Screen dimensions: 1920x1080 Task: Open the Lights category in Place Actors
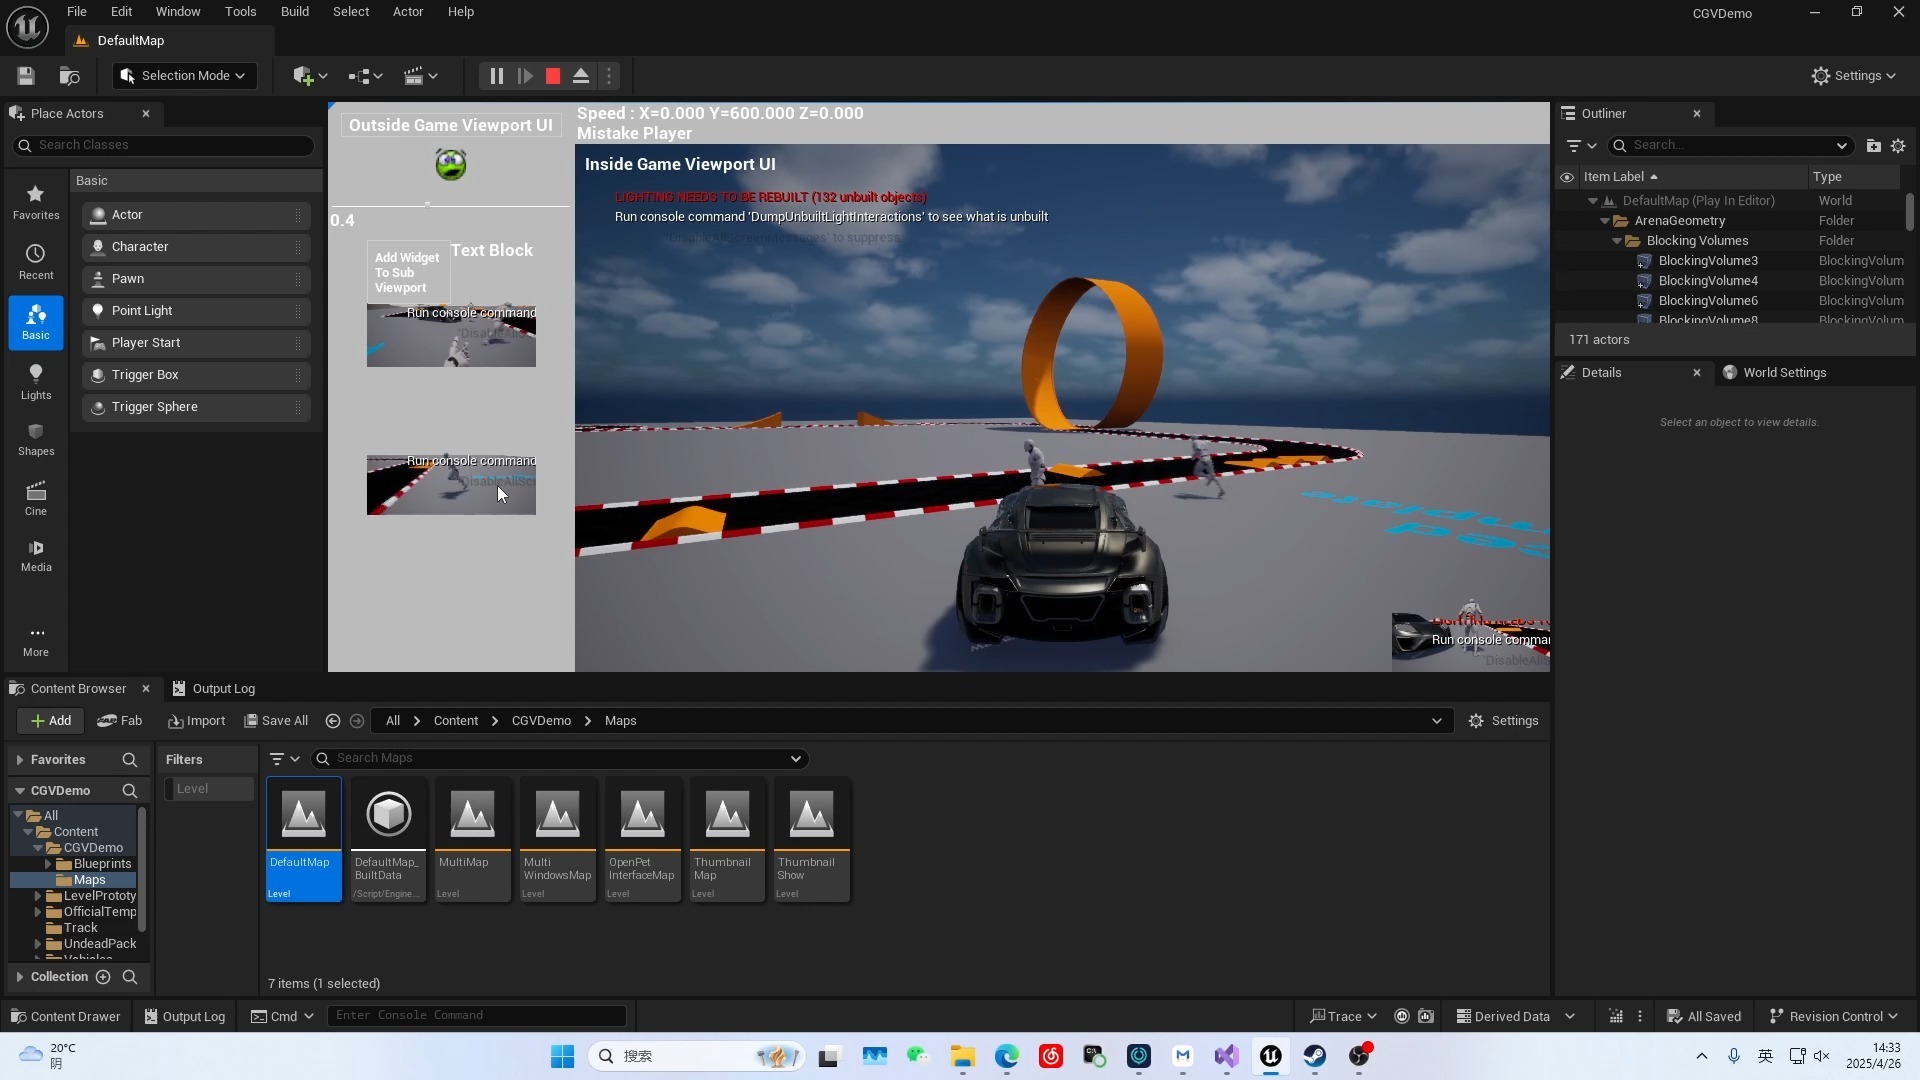point(36,381)
